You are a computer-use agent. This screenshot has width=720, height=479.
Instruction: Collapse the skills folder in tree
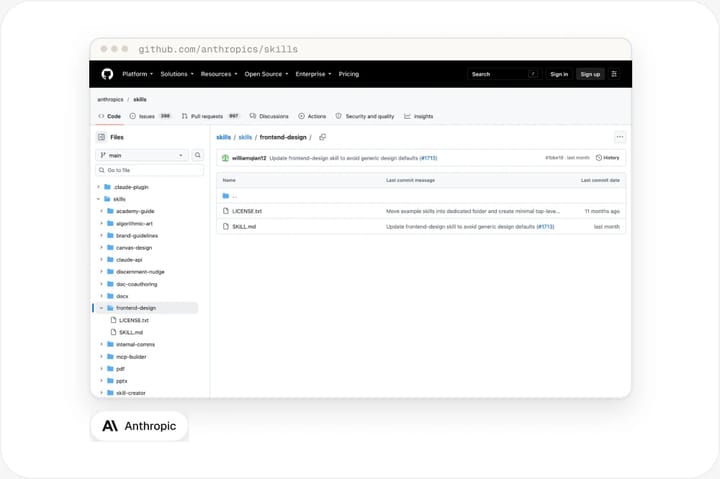[98, 199]
